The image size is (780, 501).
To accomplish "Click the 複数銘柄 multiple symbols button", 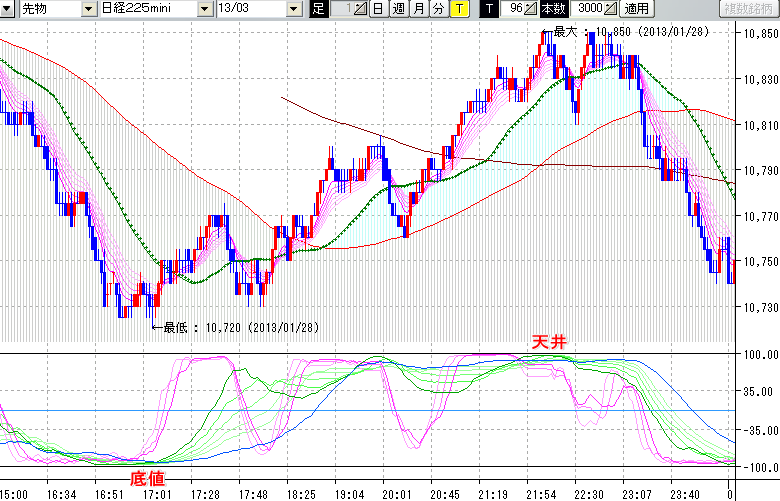I will [747, 9].
